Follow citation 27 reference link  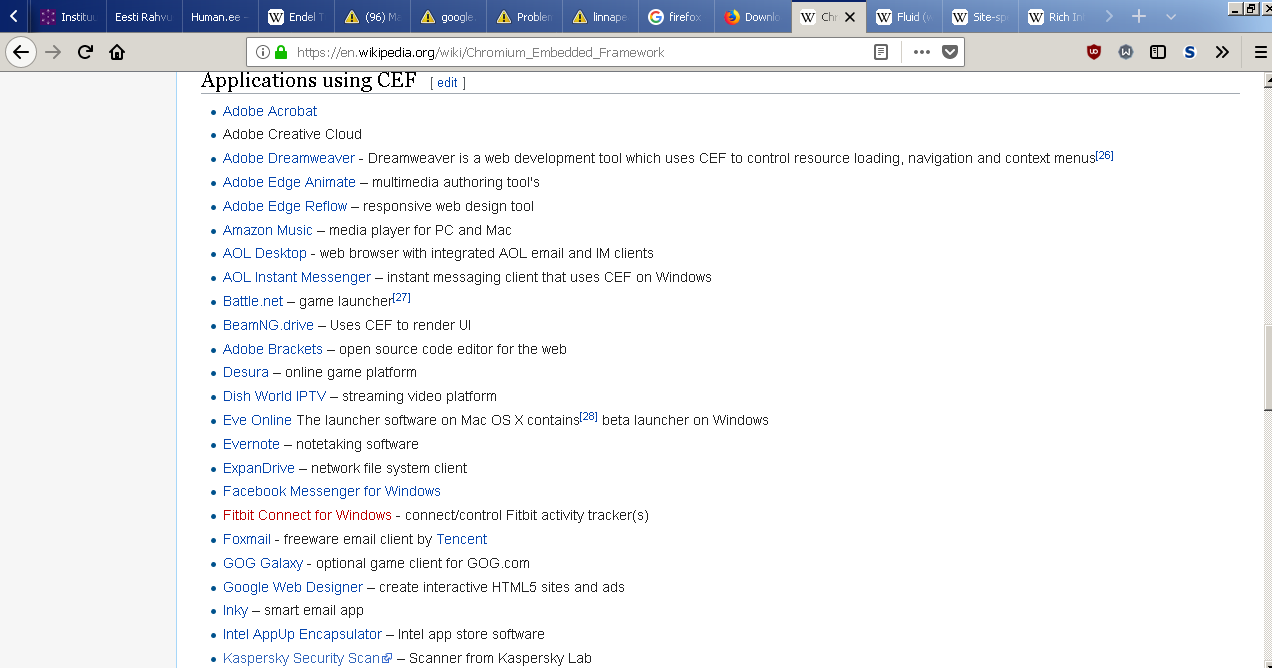pyautogui.click(x=401, y=298)
